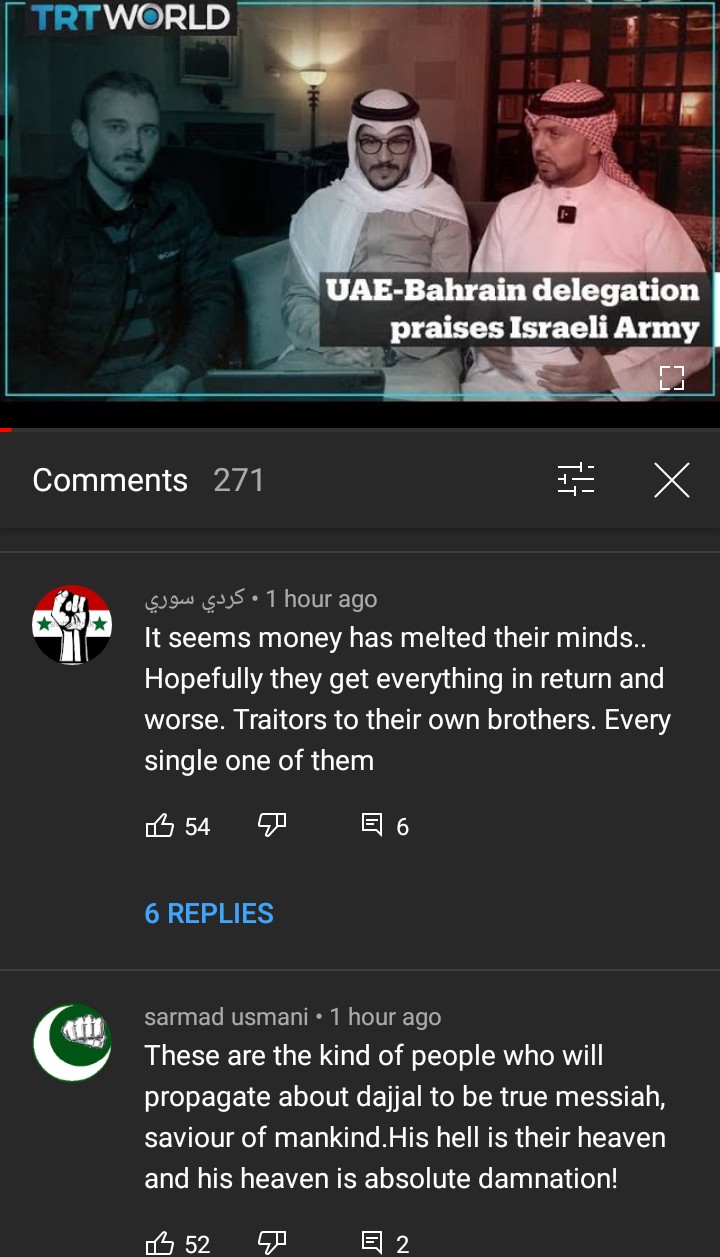
Task: Tap the sarmad usmani username
Action: [226, 1017]
